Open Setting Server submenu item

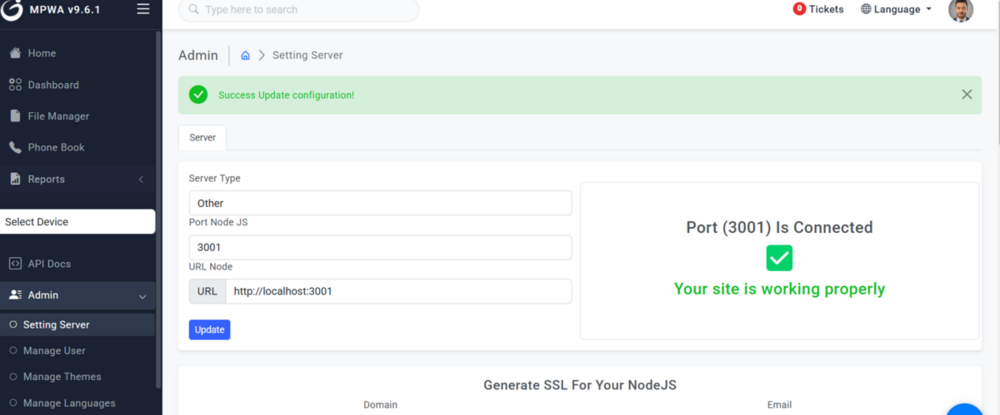[78, 324]
